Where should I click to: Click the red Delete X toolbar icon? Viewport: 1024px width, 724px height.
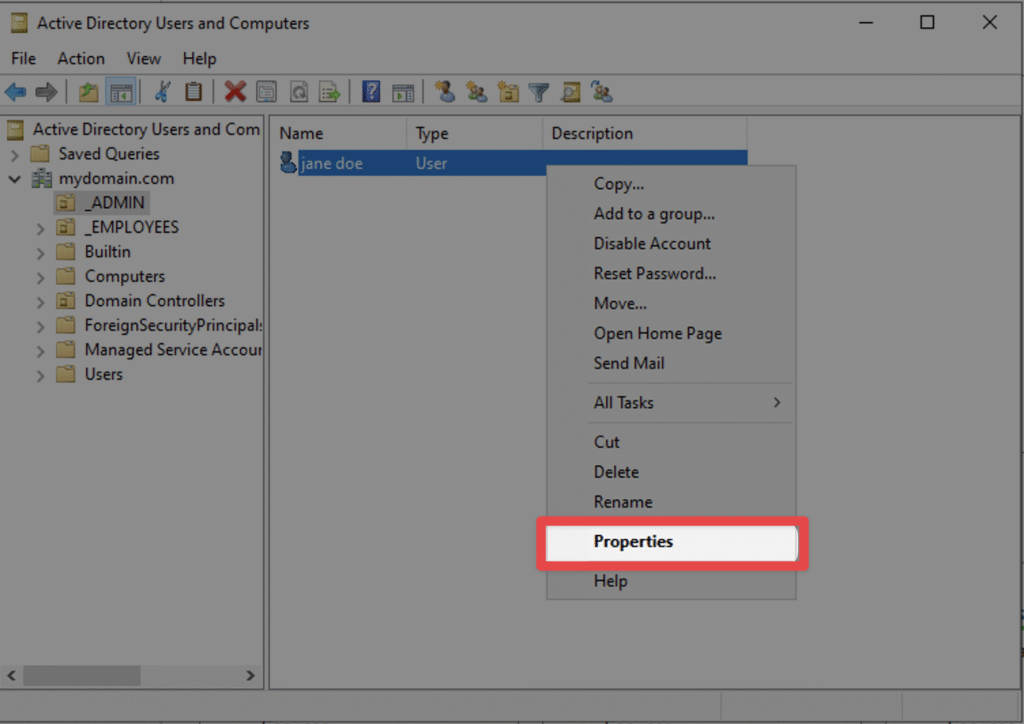pyautogui.click(x=235, y=93)
